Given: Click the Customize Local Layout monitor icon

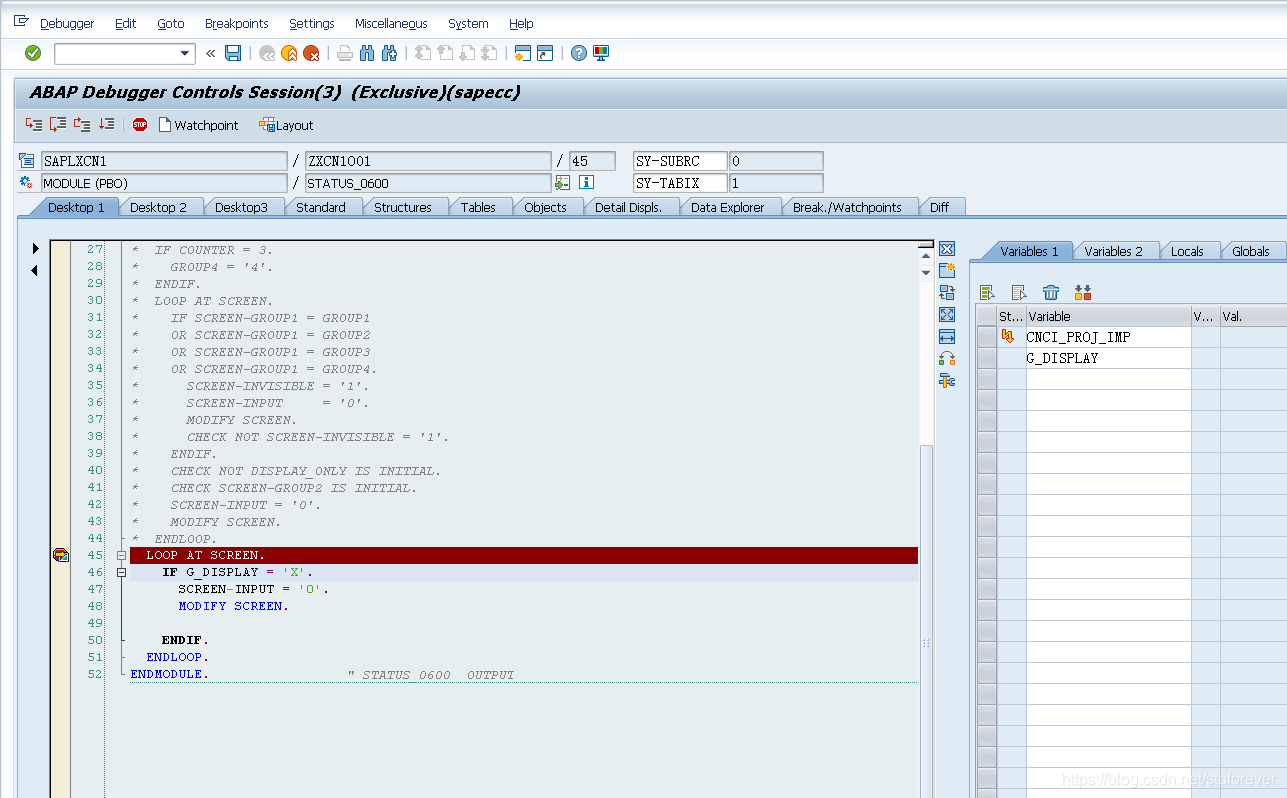Looking at the screenshot, I should [601, 53].
